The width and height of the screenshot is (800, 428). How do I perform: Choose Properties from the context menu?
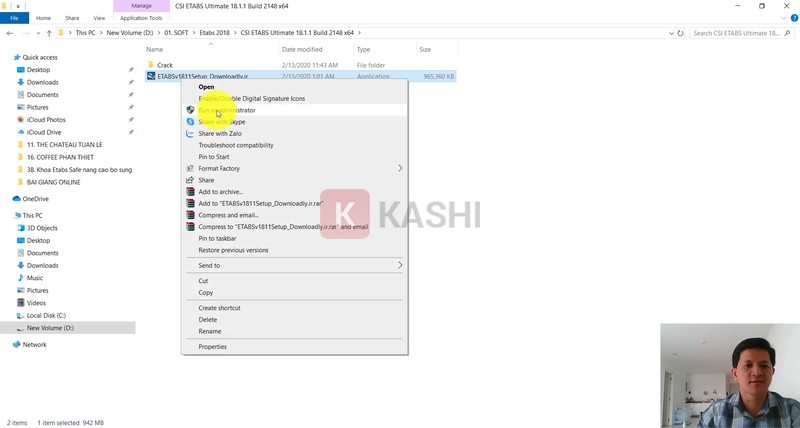click(212, 347)
